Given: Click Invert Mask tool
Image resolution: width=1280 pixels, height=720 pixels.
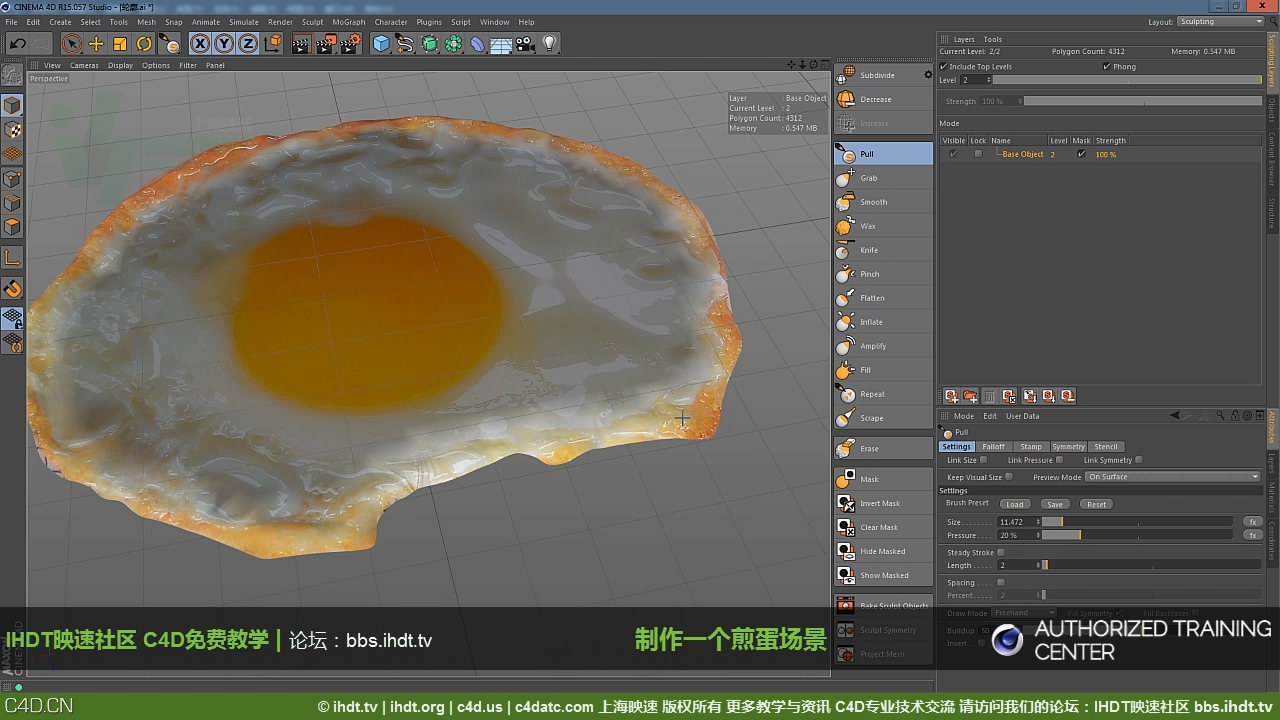Looking at the screenshot, I should point(884,503).
